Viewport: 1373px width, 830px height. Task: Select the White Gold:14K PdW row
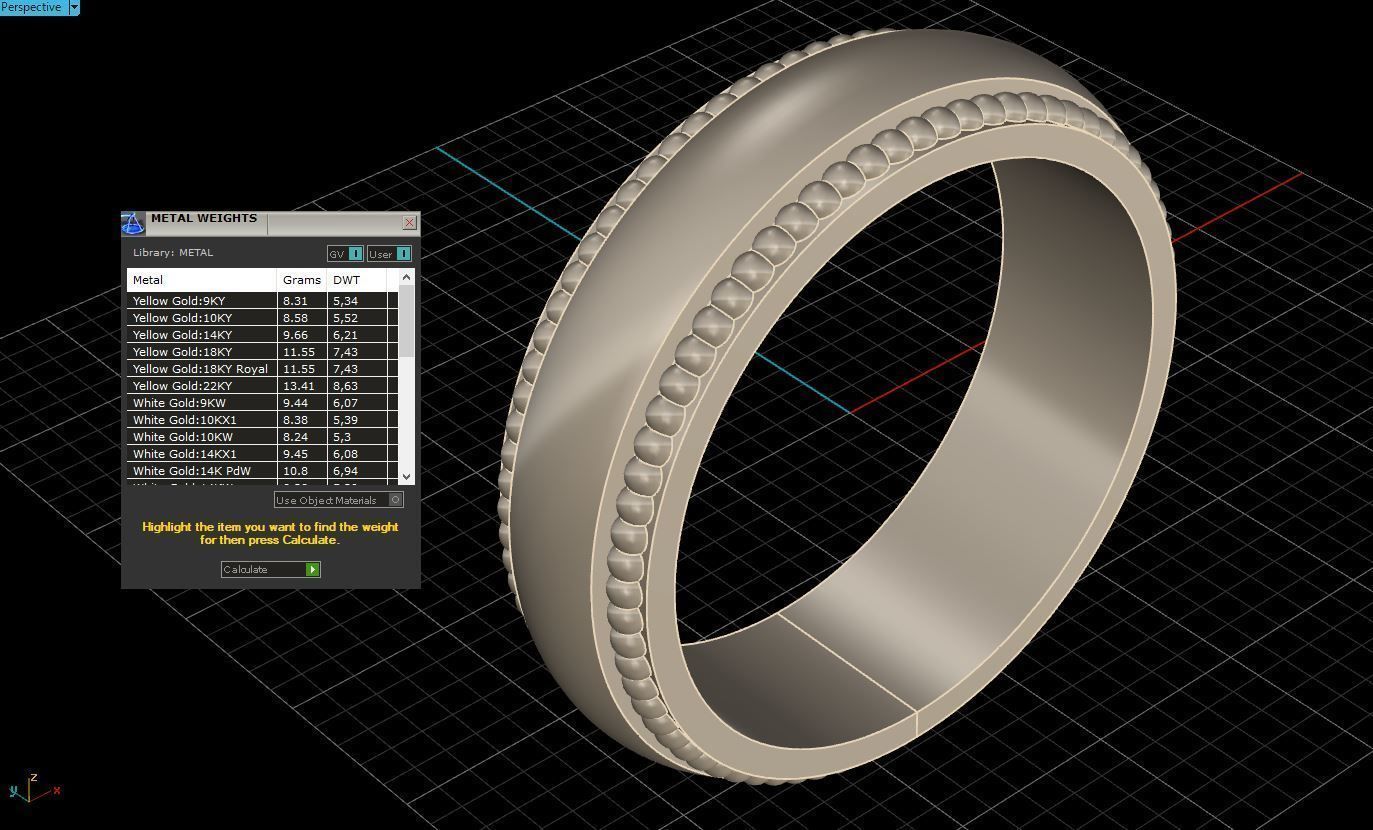click(x=262, y=471)
